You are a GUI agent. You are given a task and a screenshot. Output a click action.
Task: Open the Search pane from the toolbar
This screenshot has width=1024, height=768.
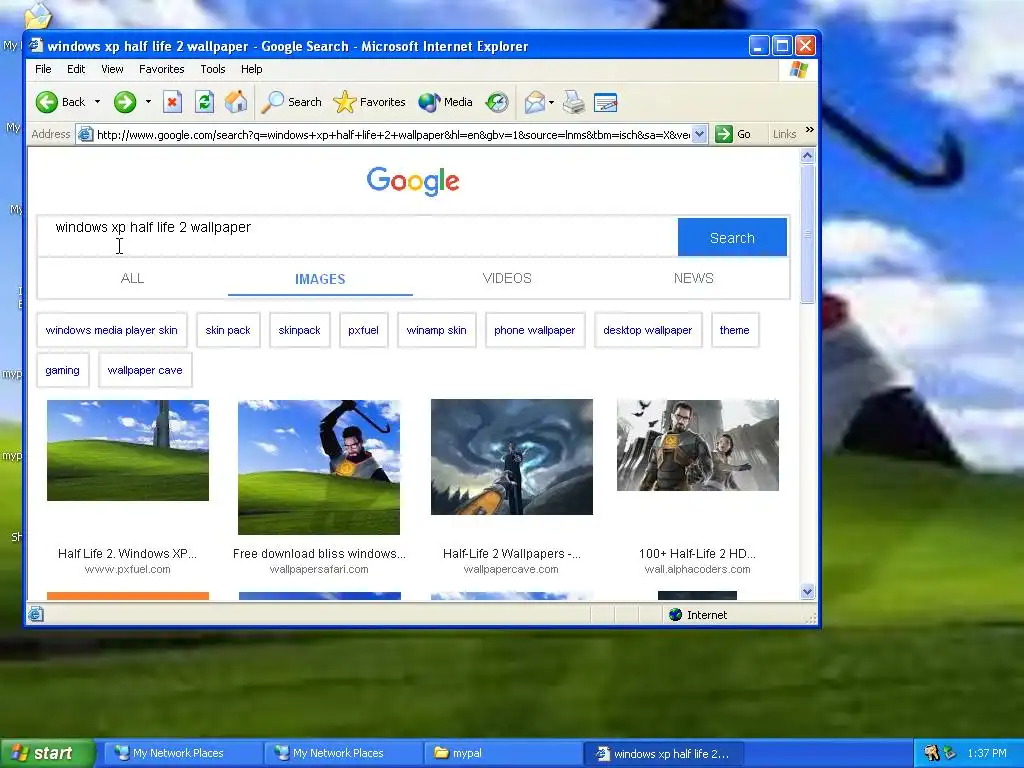point(291,102)
